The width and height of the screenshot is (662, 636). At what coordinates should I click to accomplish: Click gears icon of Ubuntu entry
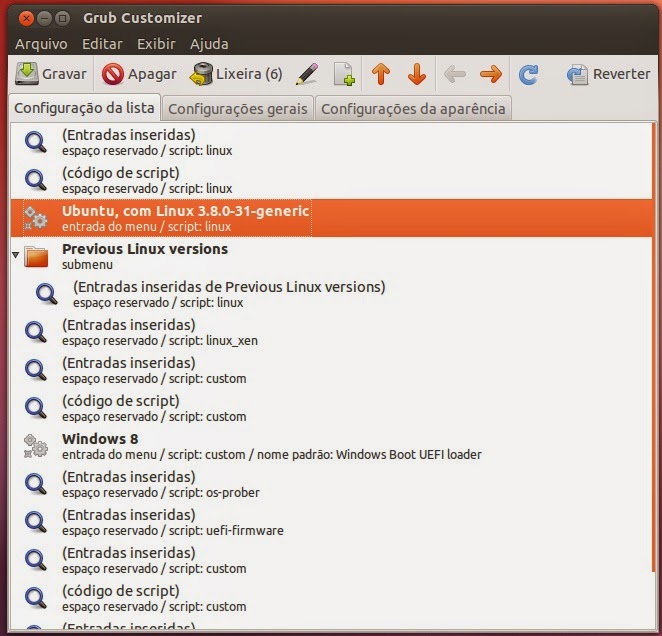pos(36,218)
